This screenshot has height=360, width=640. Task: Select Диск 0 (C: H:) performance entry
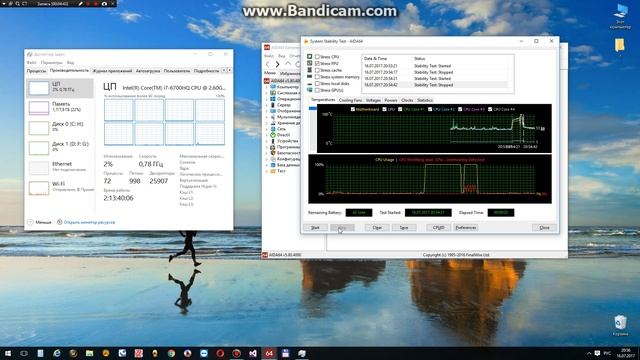60,128
